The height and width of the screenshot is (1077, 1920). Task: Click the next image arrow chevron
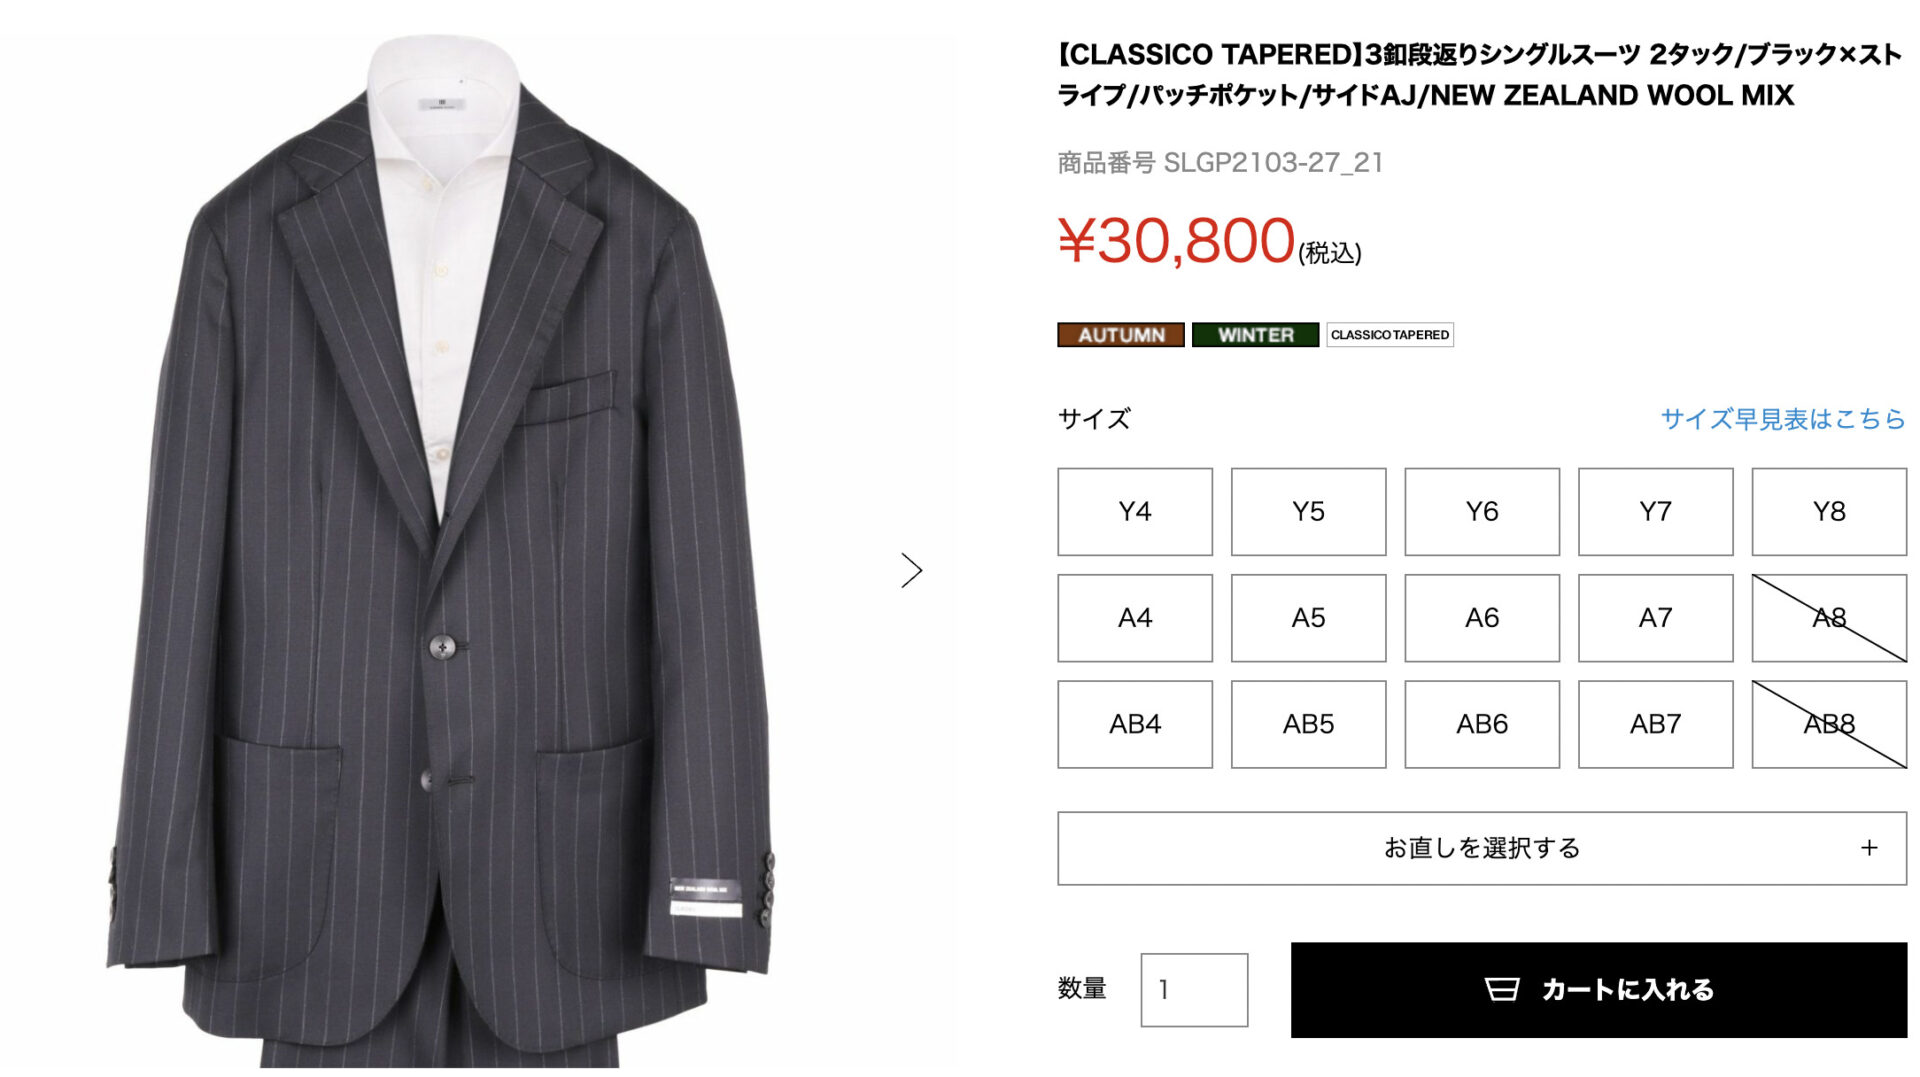tap(911, 570)
